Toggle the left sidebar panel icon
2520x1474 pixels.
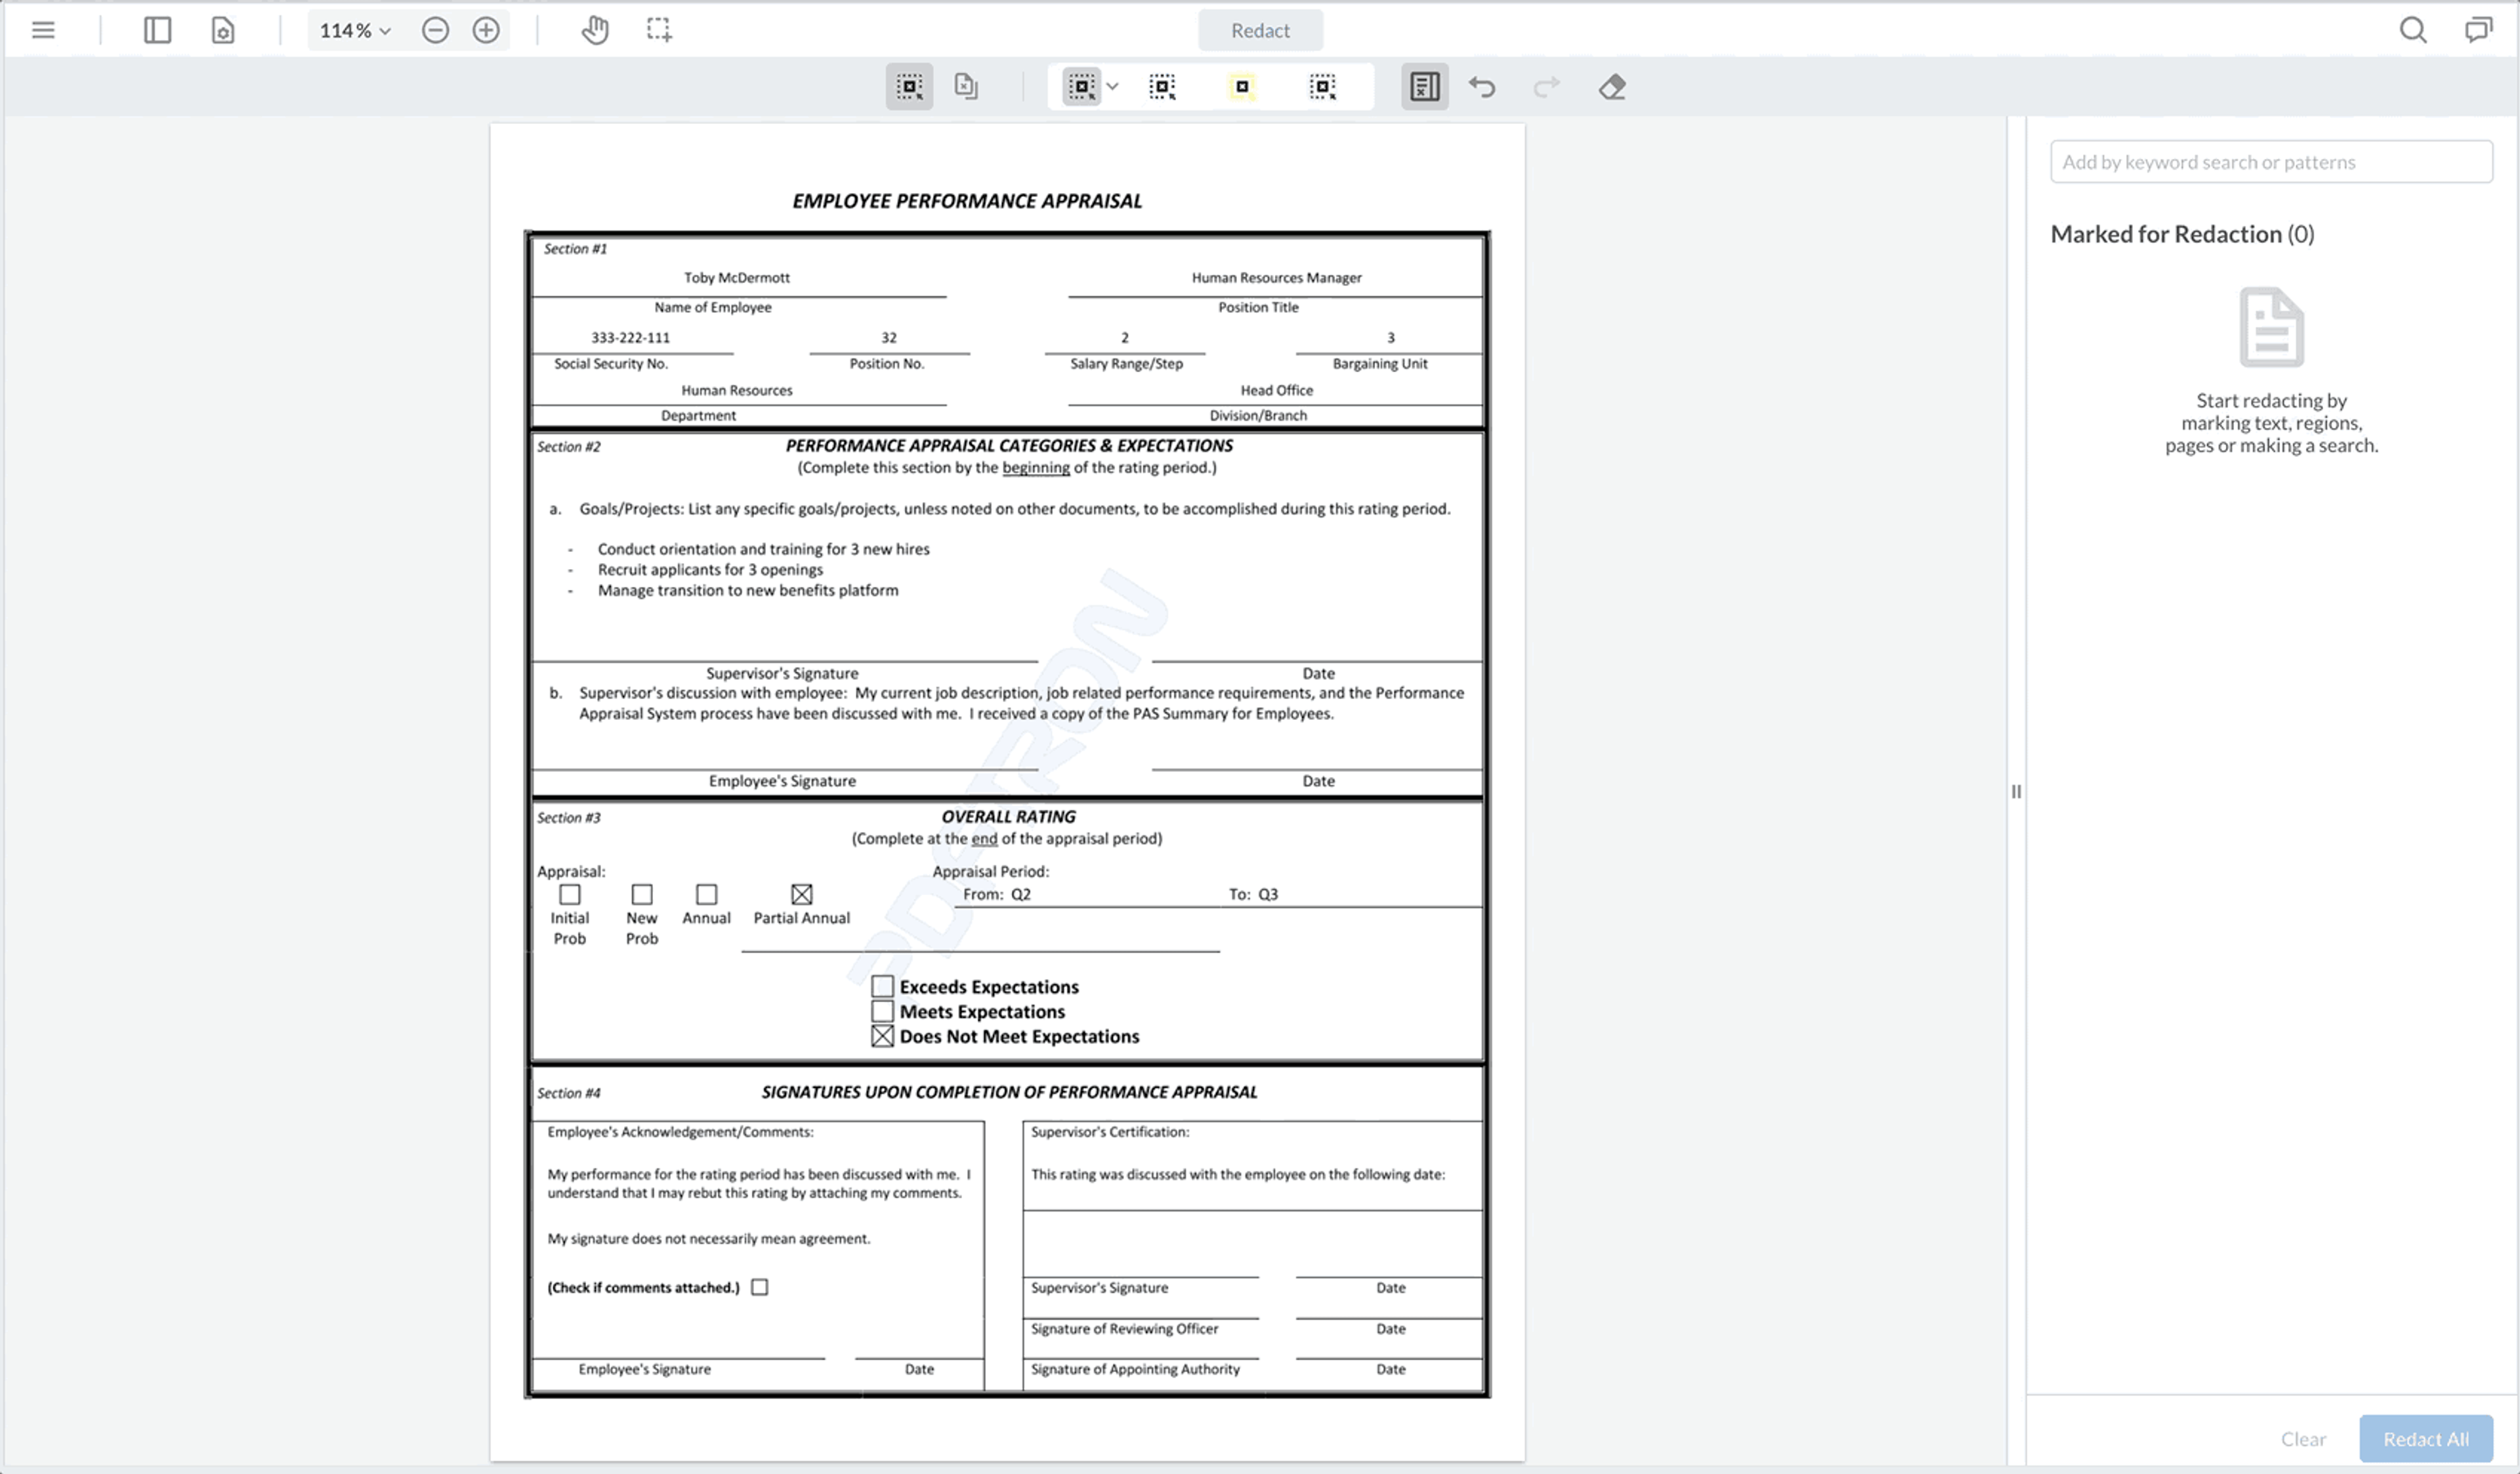(157, 30)
